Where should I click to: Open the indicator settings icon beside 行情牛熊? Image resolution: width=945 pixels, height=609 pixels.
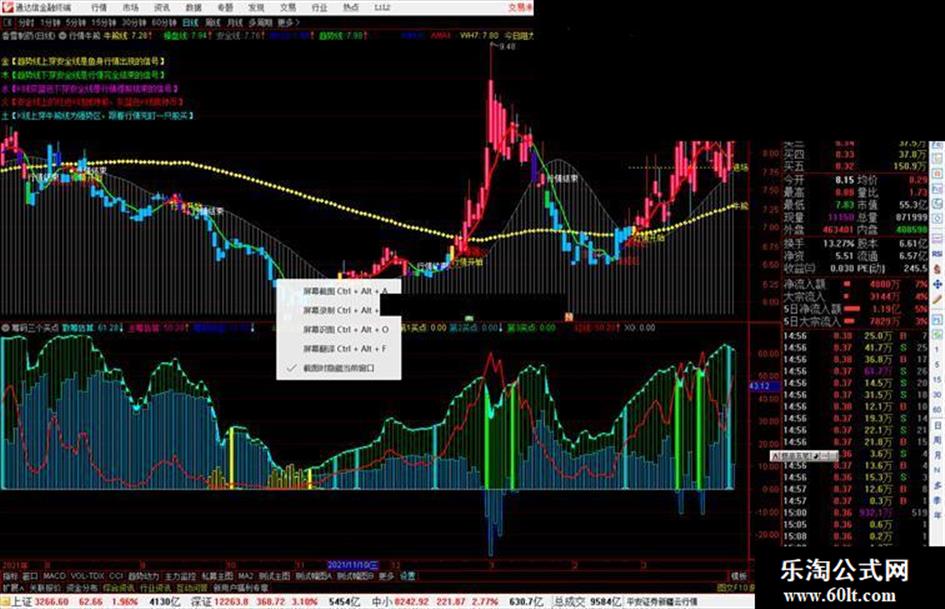[62, 36]
